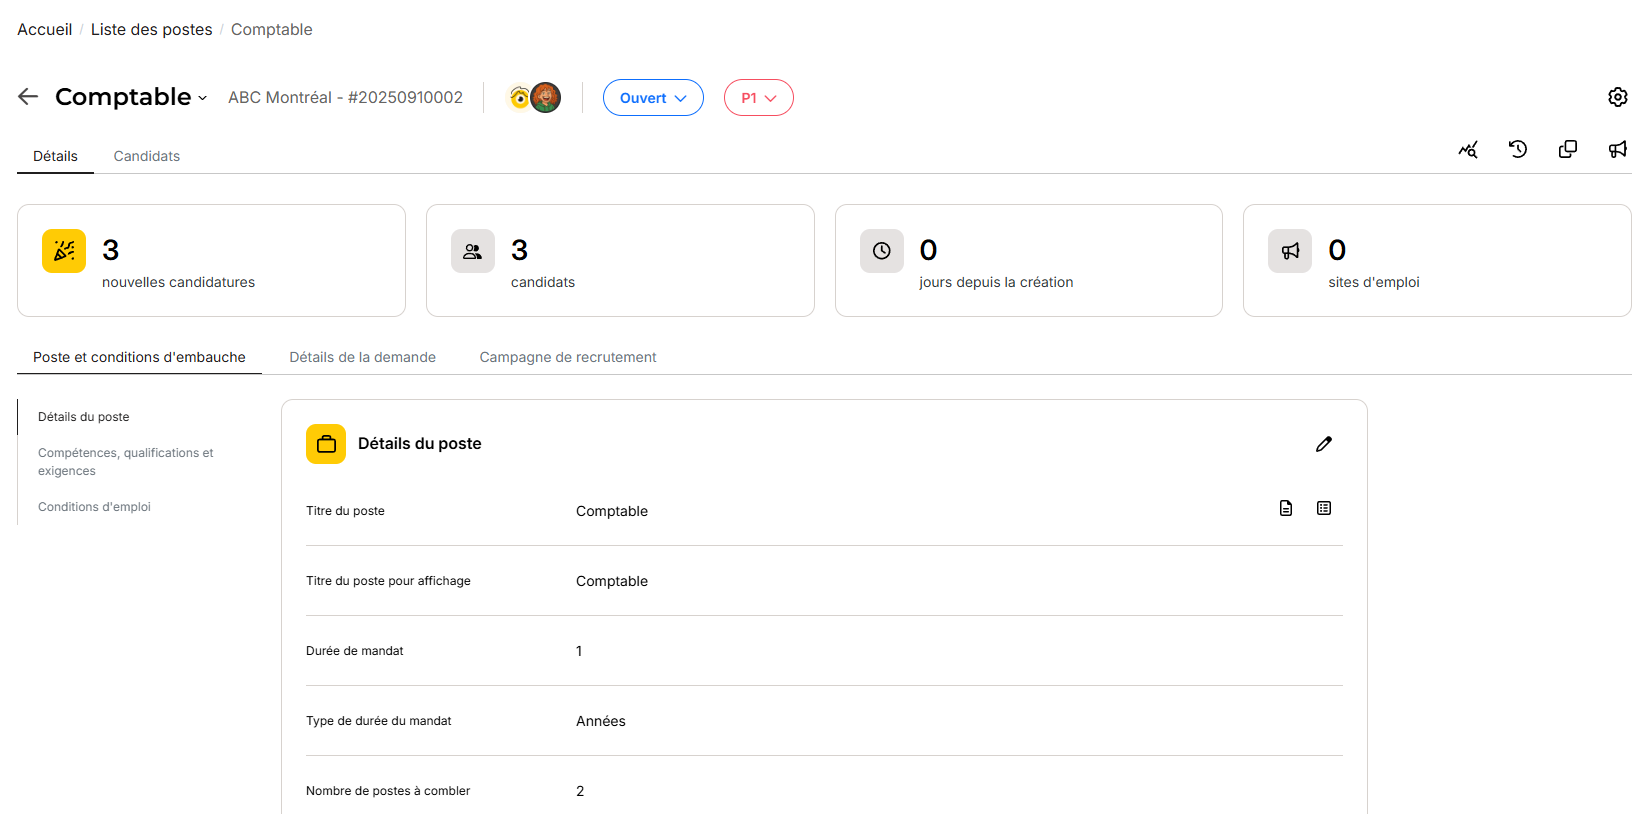The image size is (1650, 814).
Task: Click the yellow briefcase icon of Détails du poste
Action: point(326,444)
